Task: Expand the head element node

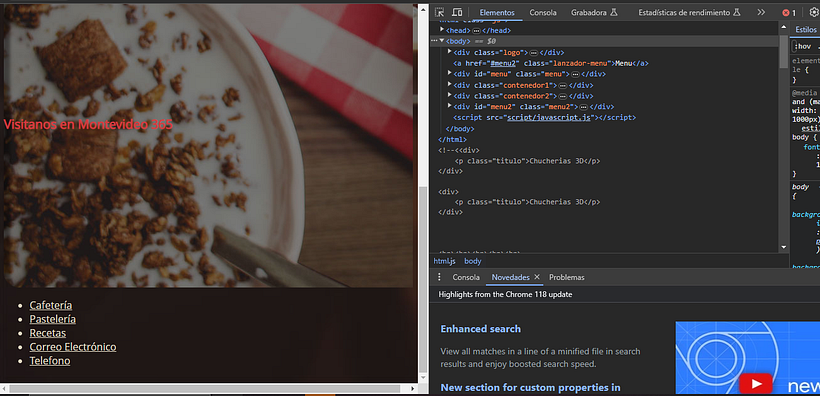Action: coord(442,30)
